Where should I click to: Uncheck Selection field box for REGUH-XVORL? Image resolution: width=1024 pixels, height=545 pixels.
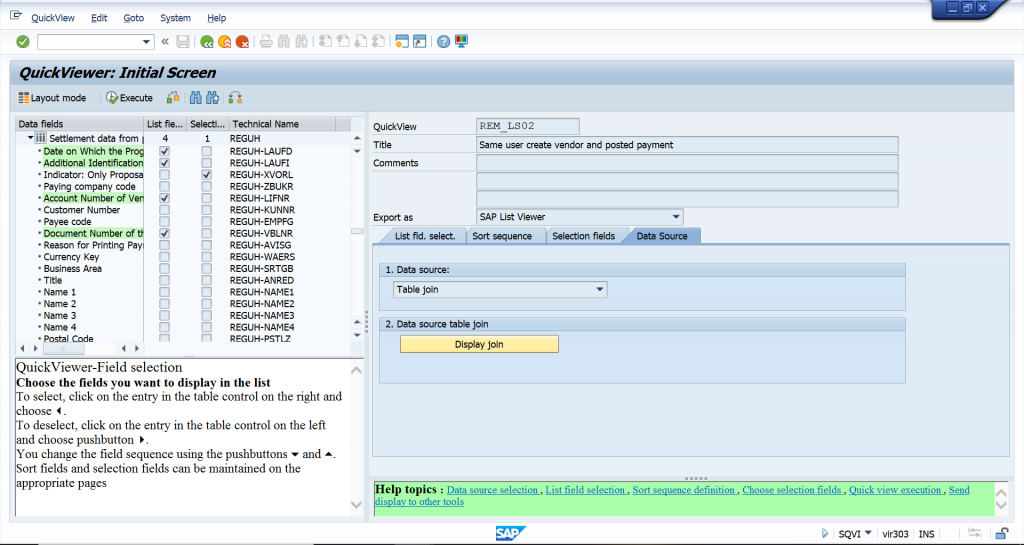coord(206,174)
